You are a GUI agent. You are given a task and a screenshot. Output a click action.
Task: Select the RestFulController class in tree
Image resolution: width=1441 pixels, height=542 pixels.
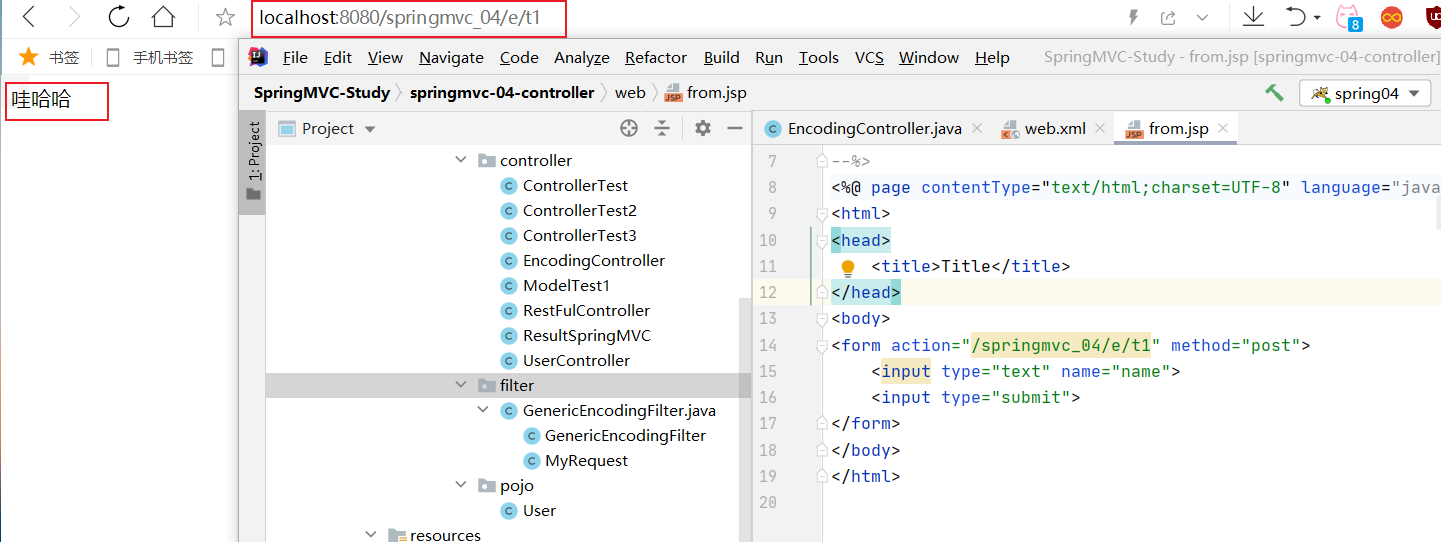[x=586, y=310]
